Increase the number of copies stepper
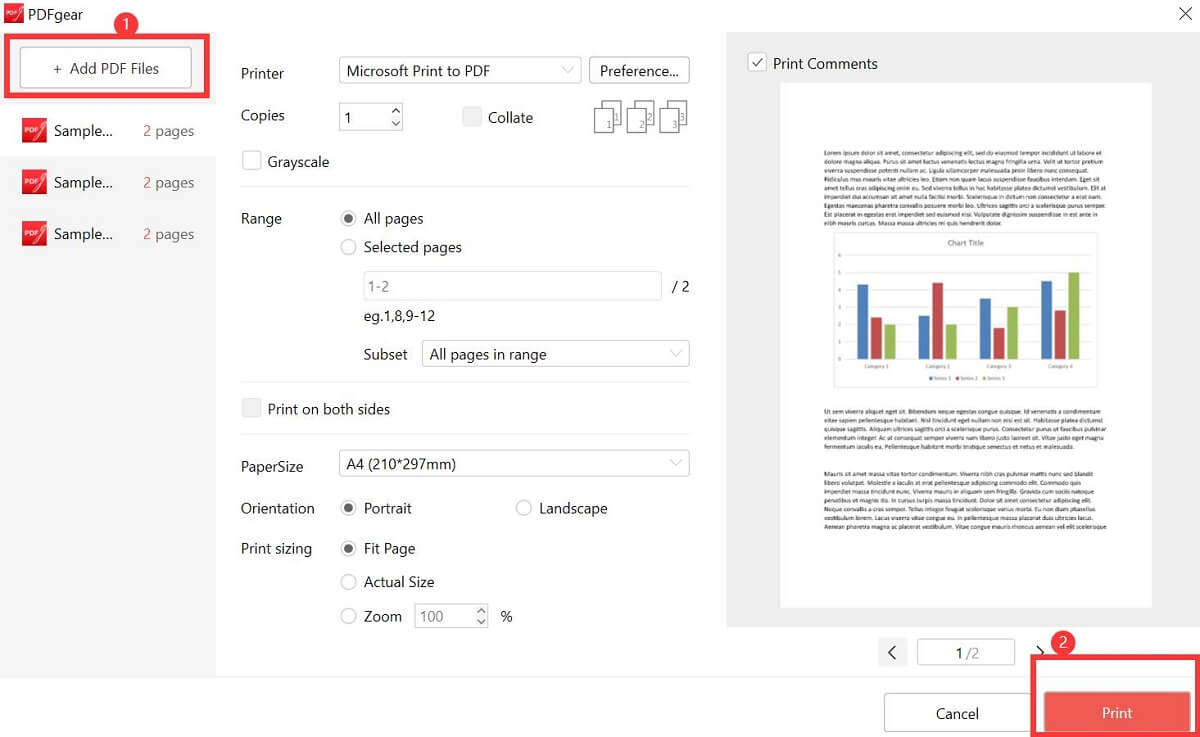The height and width of the screenshot is (737, 1200). (396, 110)
